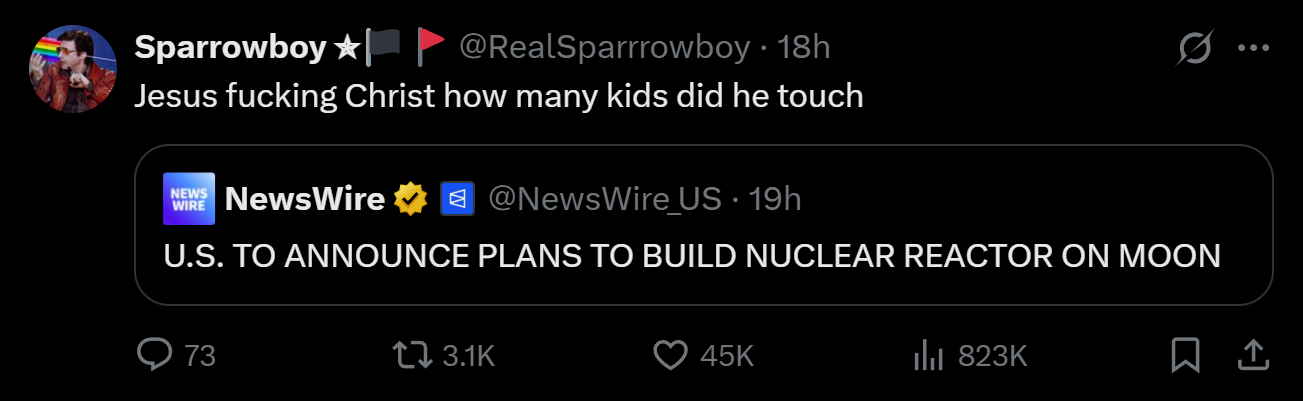Bookmark this post
This screenshot has height=401, width=1303.
pyautogui.click(x=1185, y=354)
